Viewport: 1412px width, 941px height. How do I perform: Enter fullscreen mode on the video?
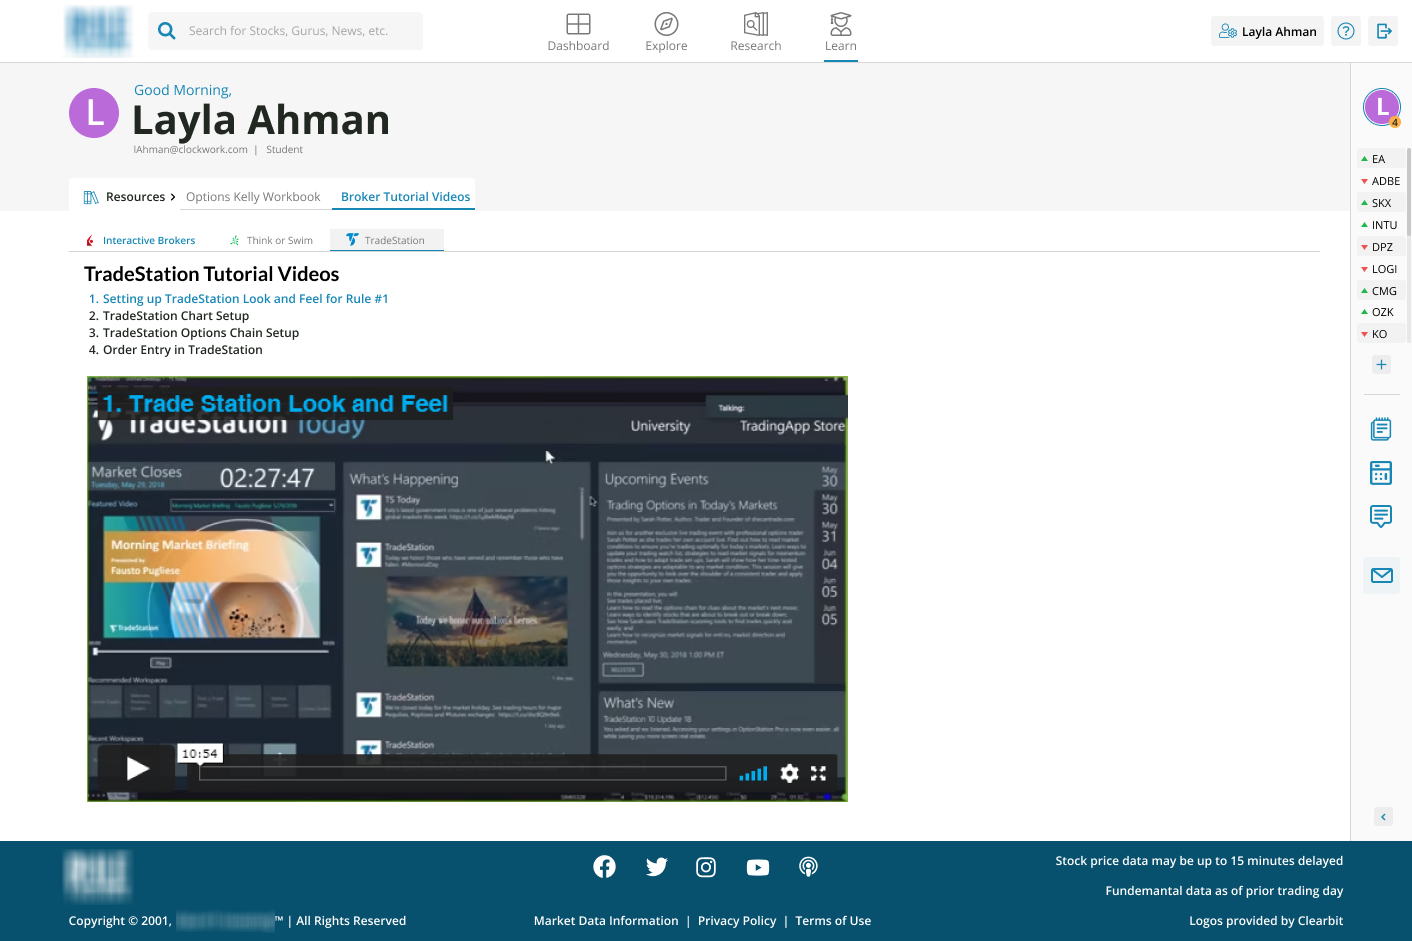818,773
